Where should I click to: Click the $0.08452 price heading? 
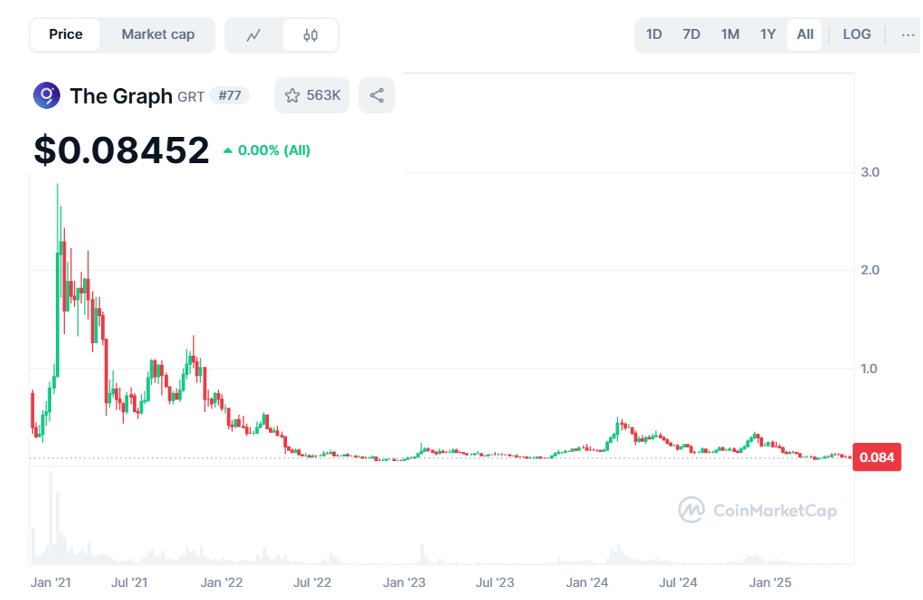[x=121, y=150]
